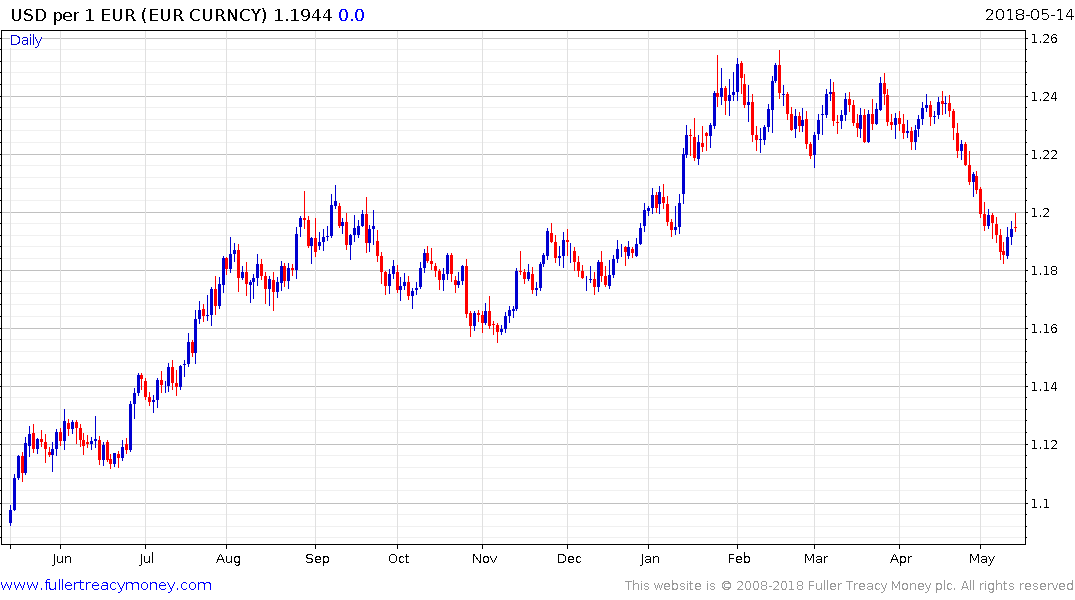Click the Jun month label
The image size is (1075, 600).
(62, 559)
